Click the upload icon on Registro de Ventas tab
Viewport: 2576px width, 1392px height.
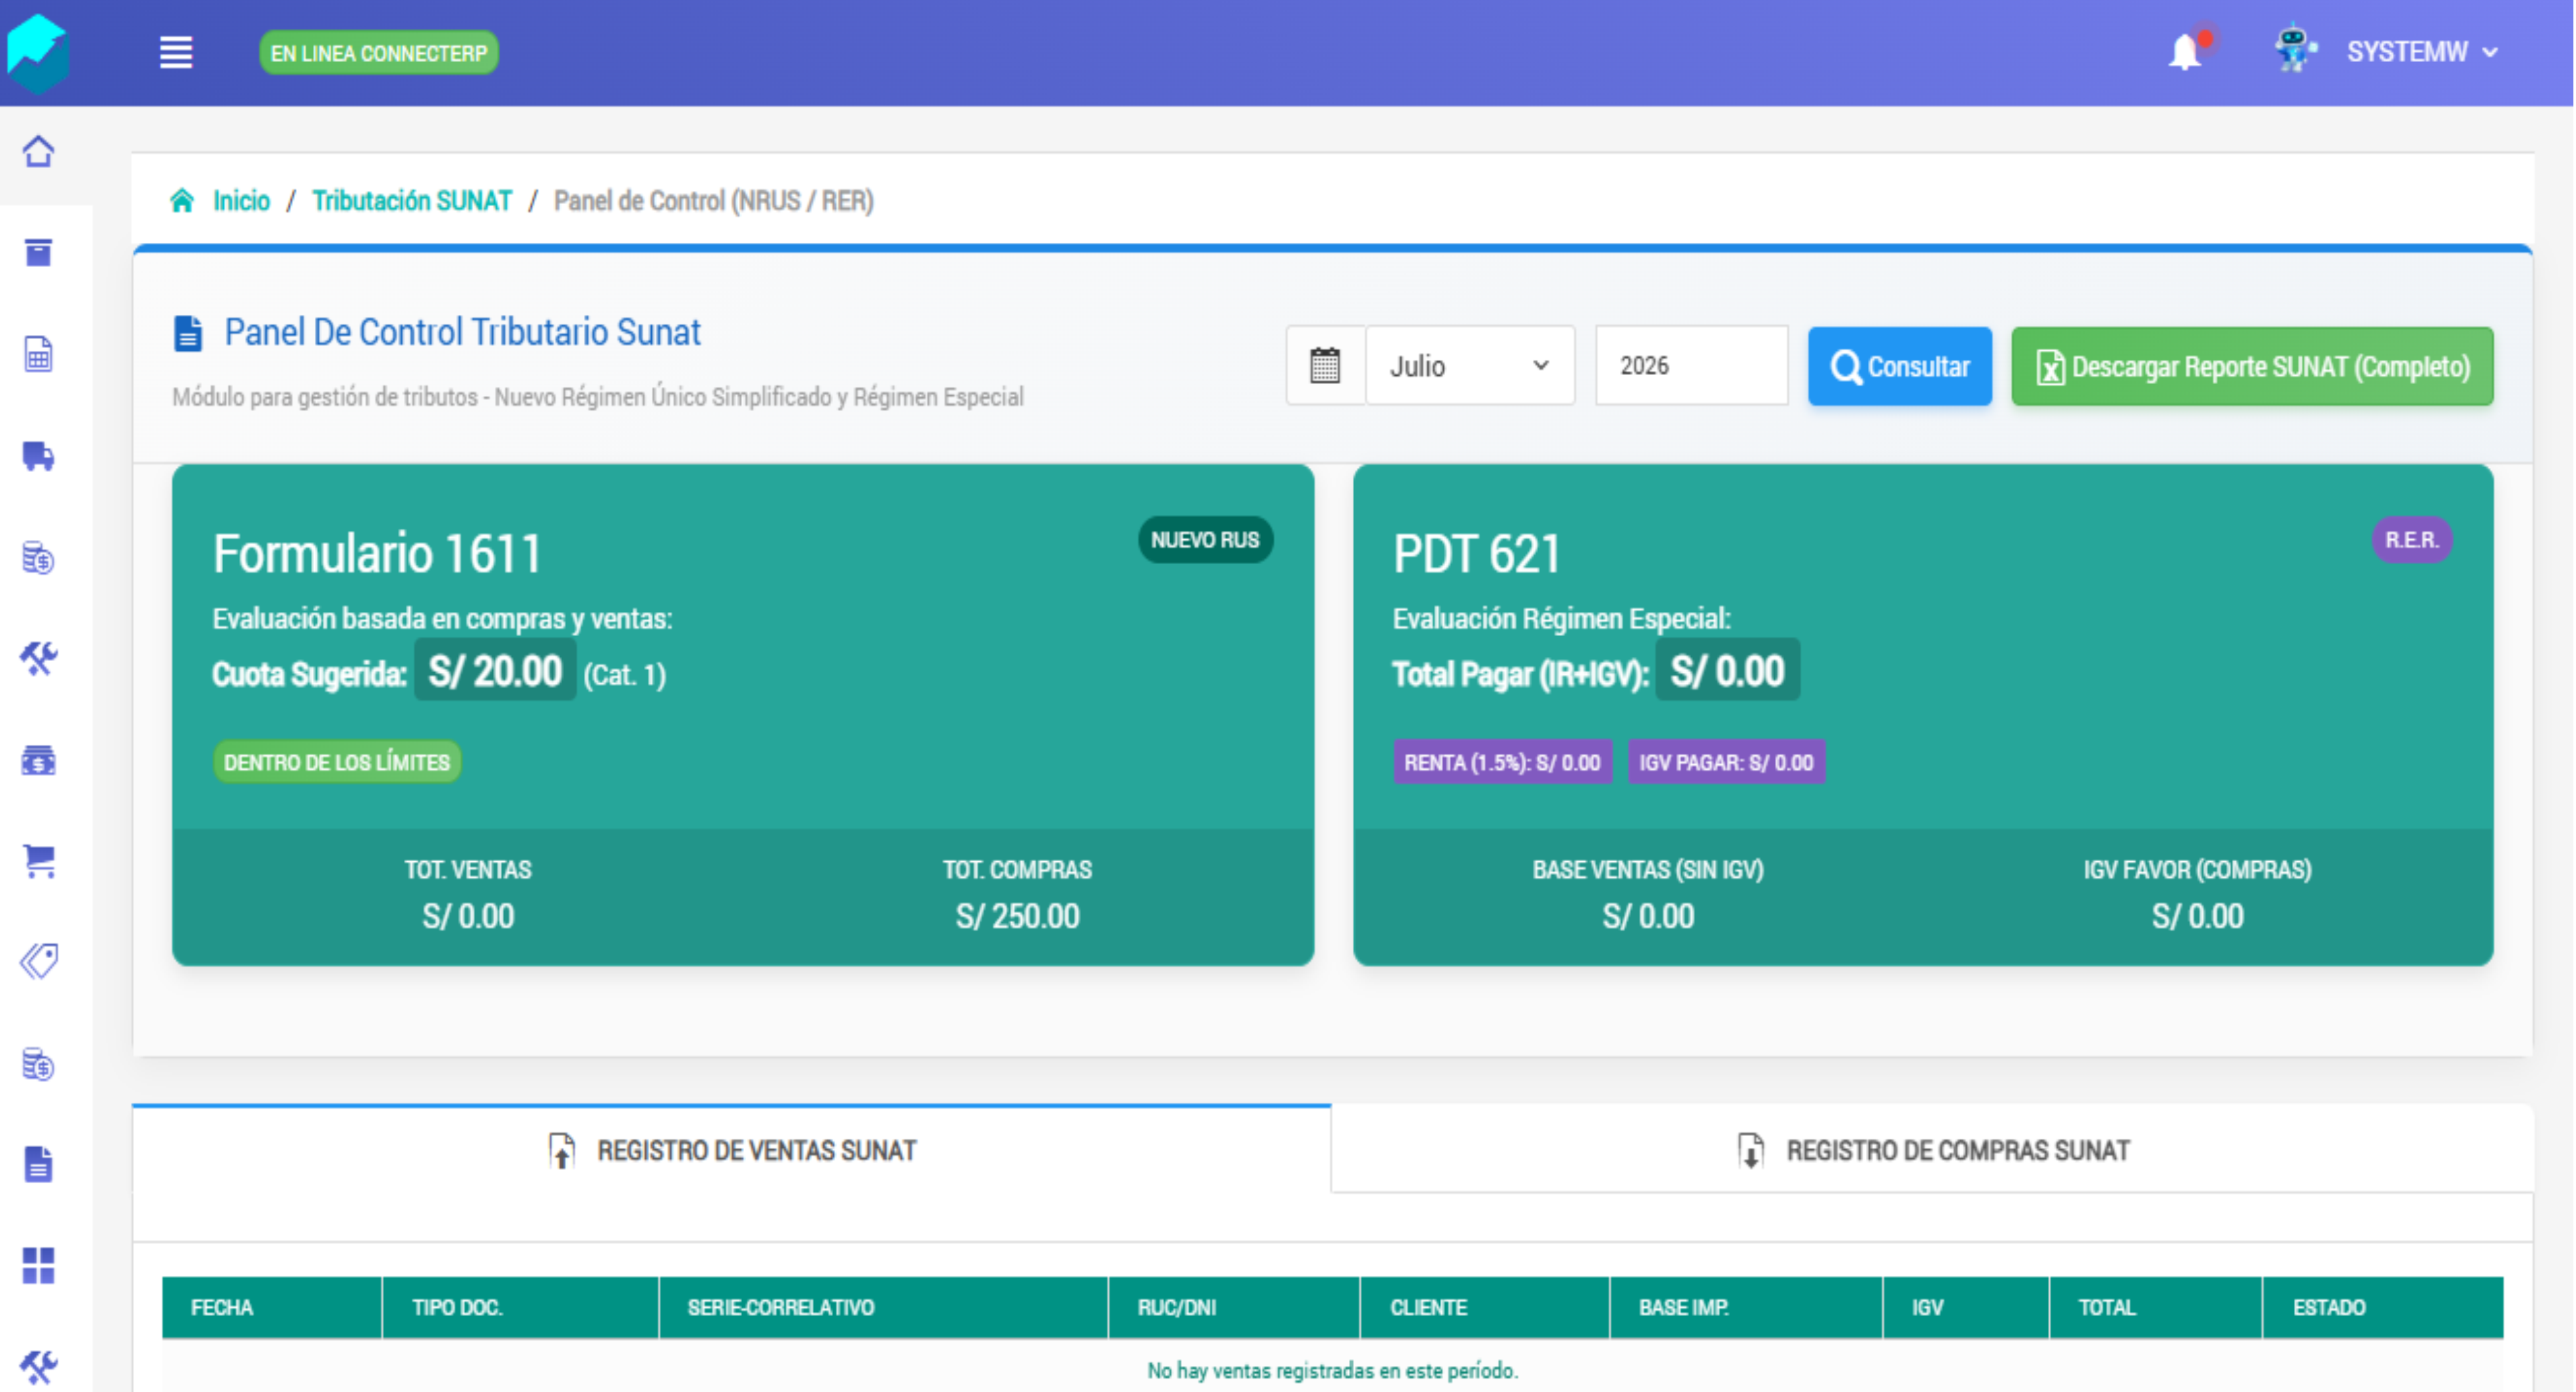pos(562,1151)
